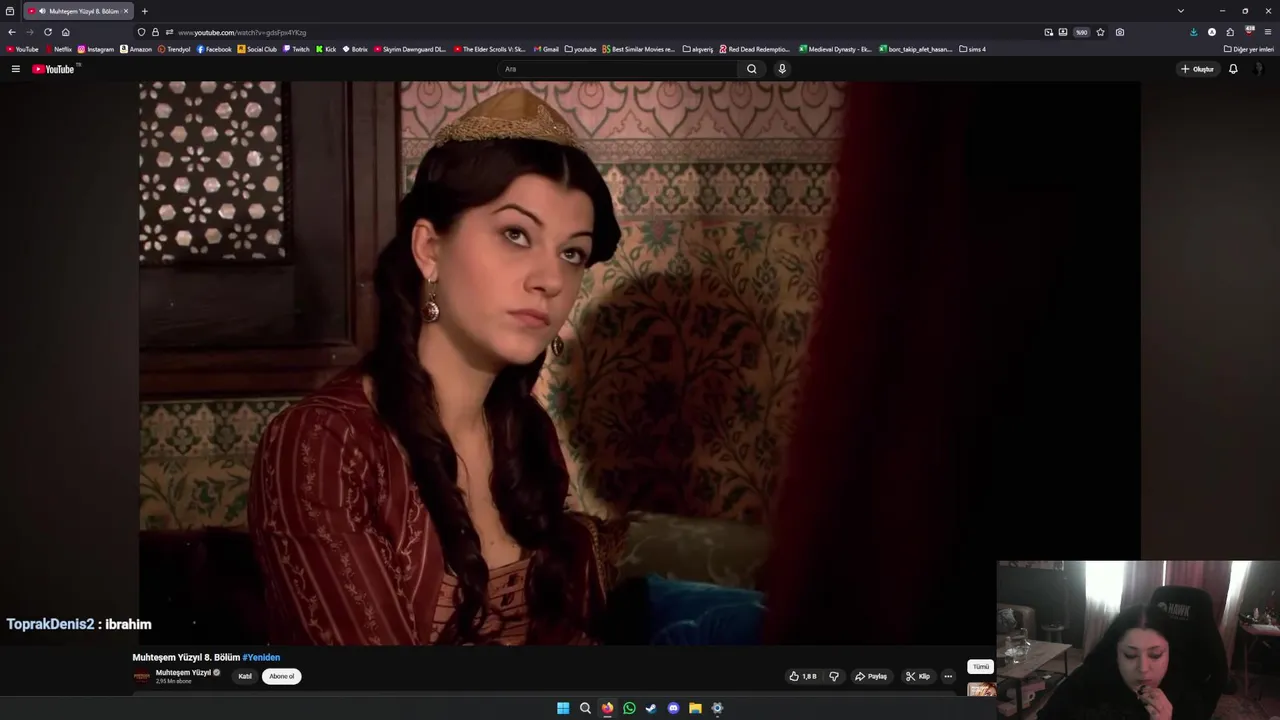This screenshot has height=720, width=1280.
Task: Open Discord from taskbar
Action: (x=673, y=708)
